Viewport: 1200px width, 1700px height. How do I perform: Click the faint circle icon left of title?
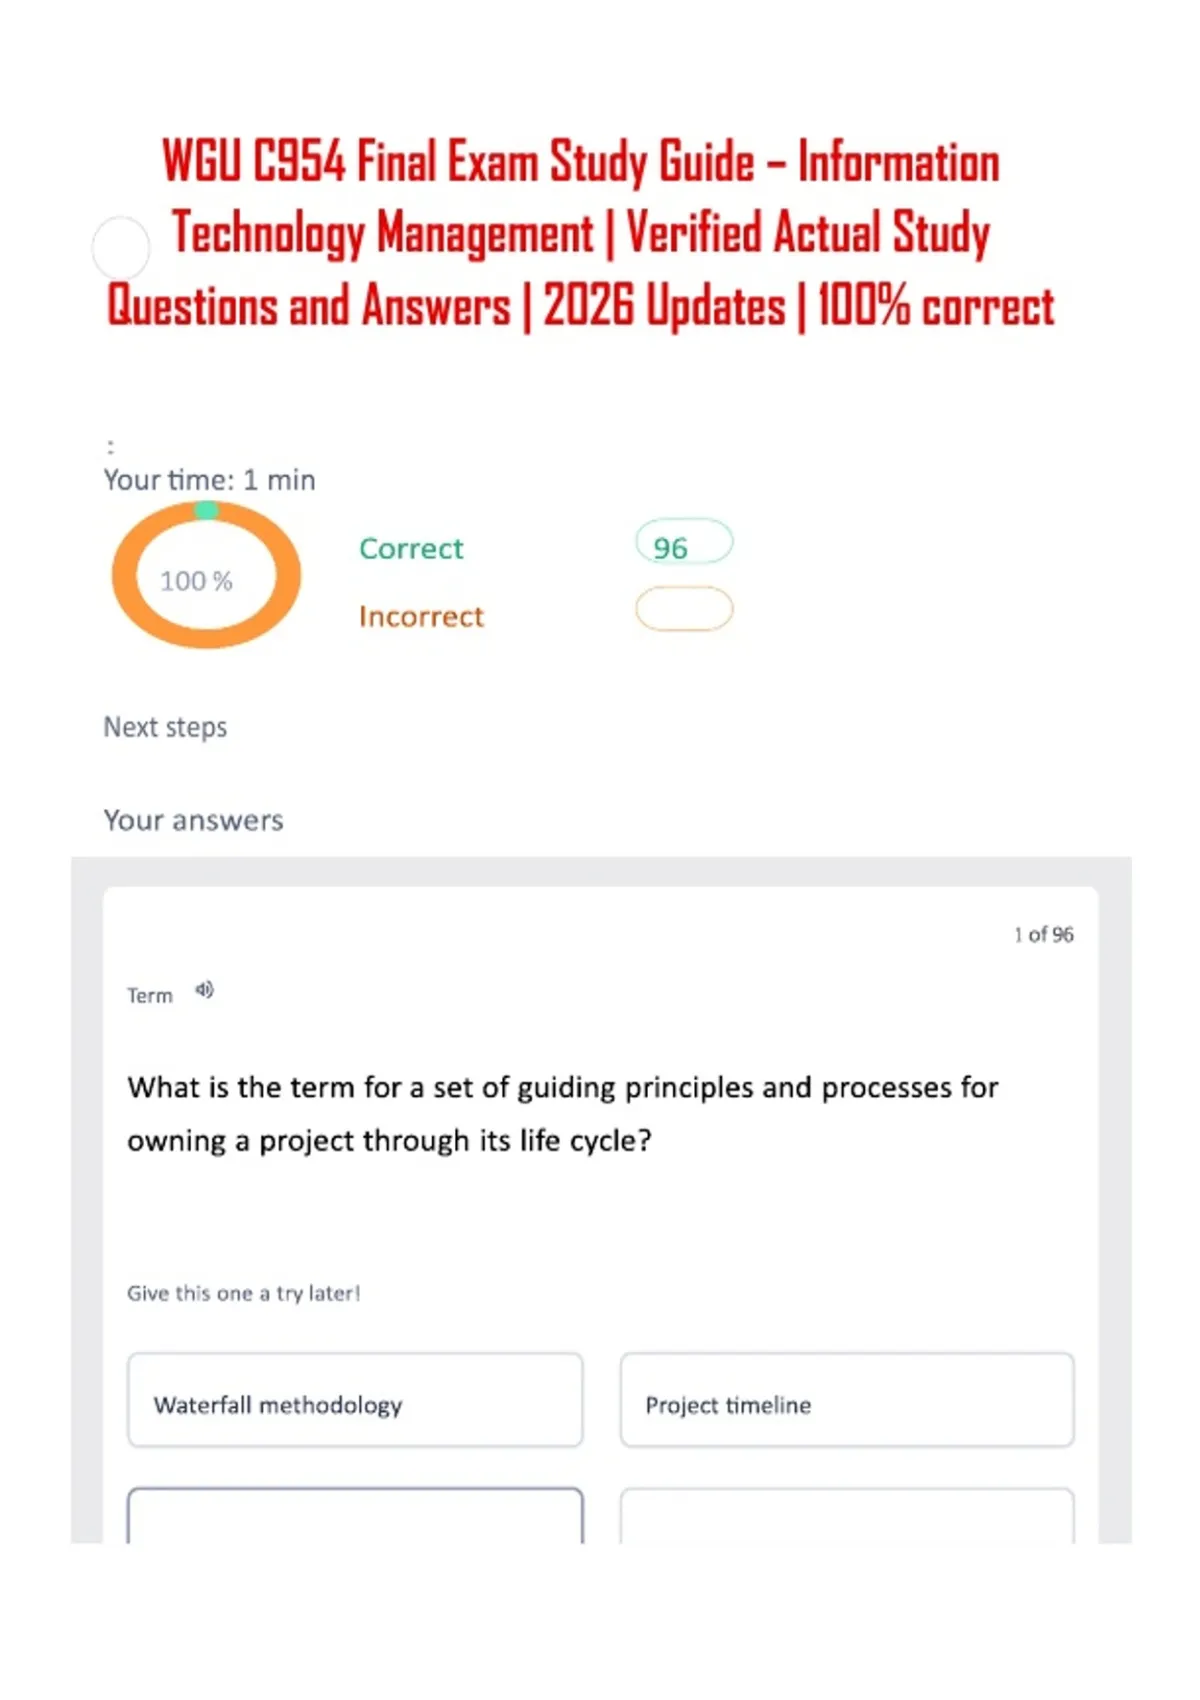pyautogui.click(x=121, y=248)
